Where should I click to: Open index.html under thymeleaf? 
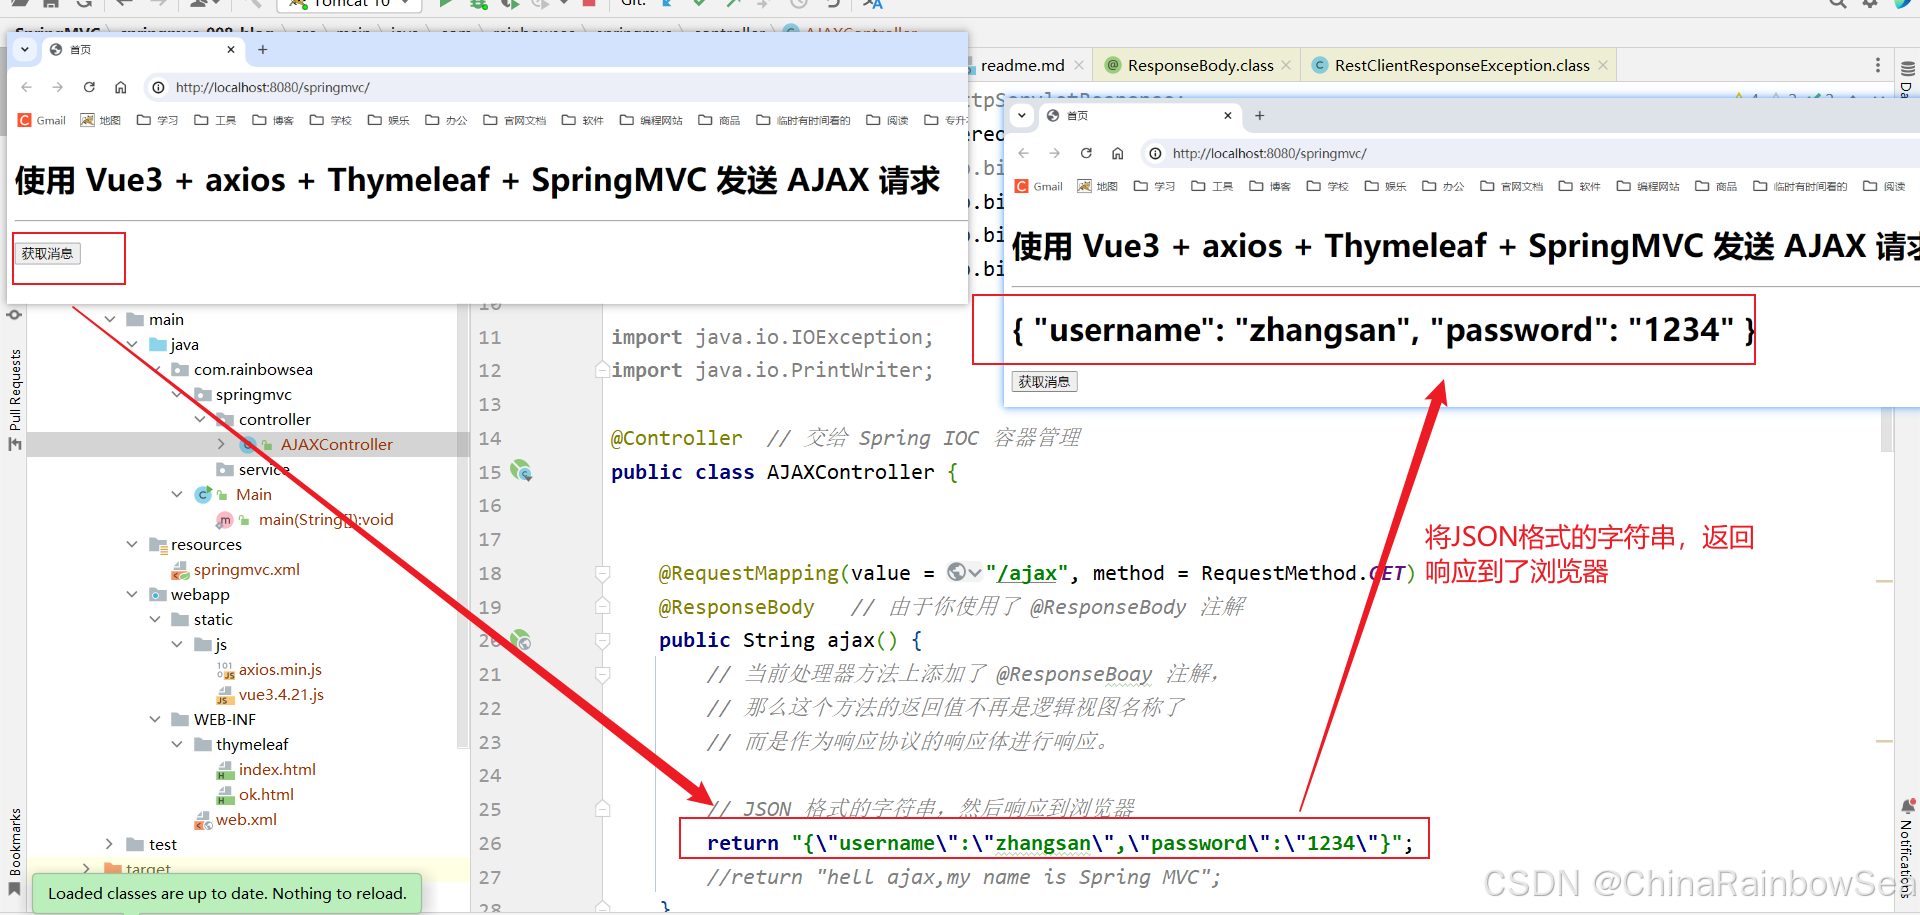point(277,769)
